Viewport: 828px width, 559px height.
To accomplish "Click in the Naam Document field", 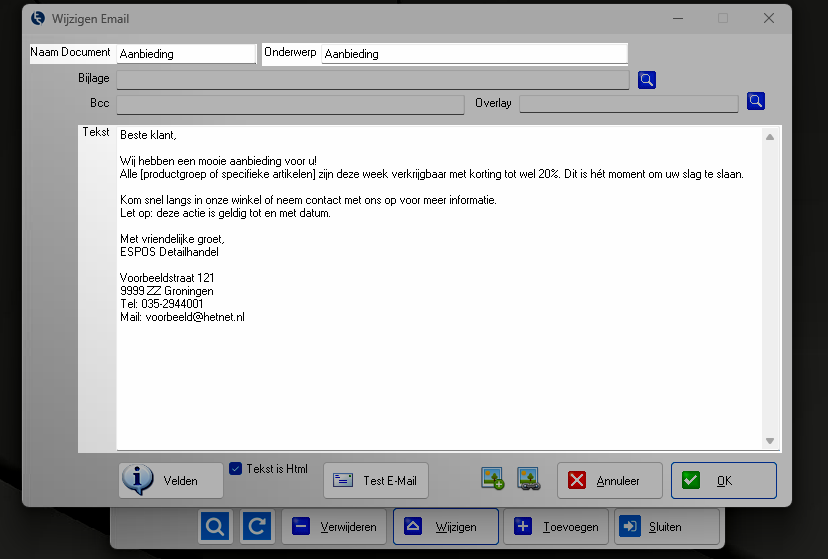I will pos(186,54).
